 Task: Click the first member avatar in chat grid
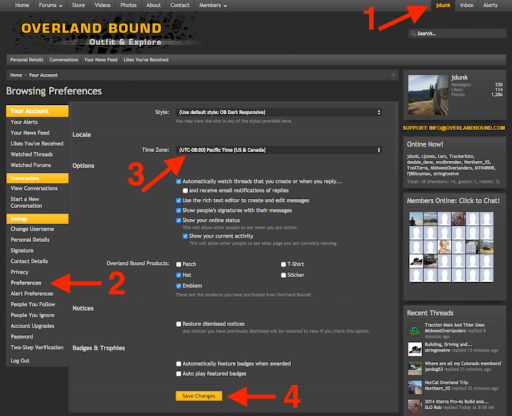[x=416, y=219]
